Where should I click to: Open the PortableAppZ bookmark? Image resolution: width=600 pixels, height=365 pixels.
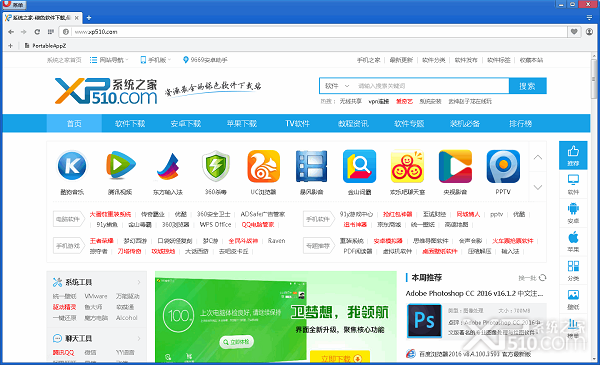coord(45,46)
